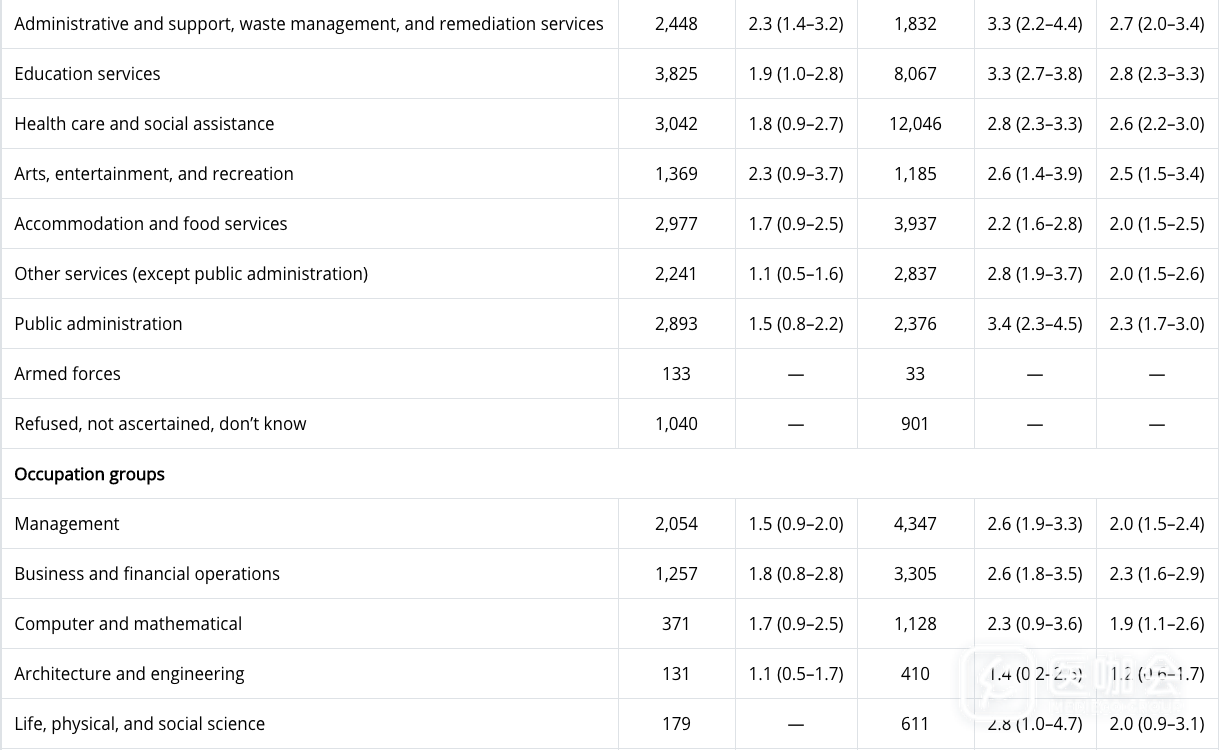Select the 'Armed forces' row label
The height and width of the screenshot is (750, 1221).
tap(67, 374)
